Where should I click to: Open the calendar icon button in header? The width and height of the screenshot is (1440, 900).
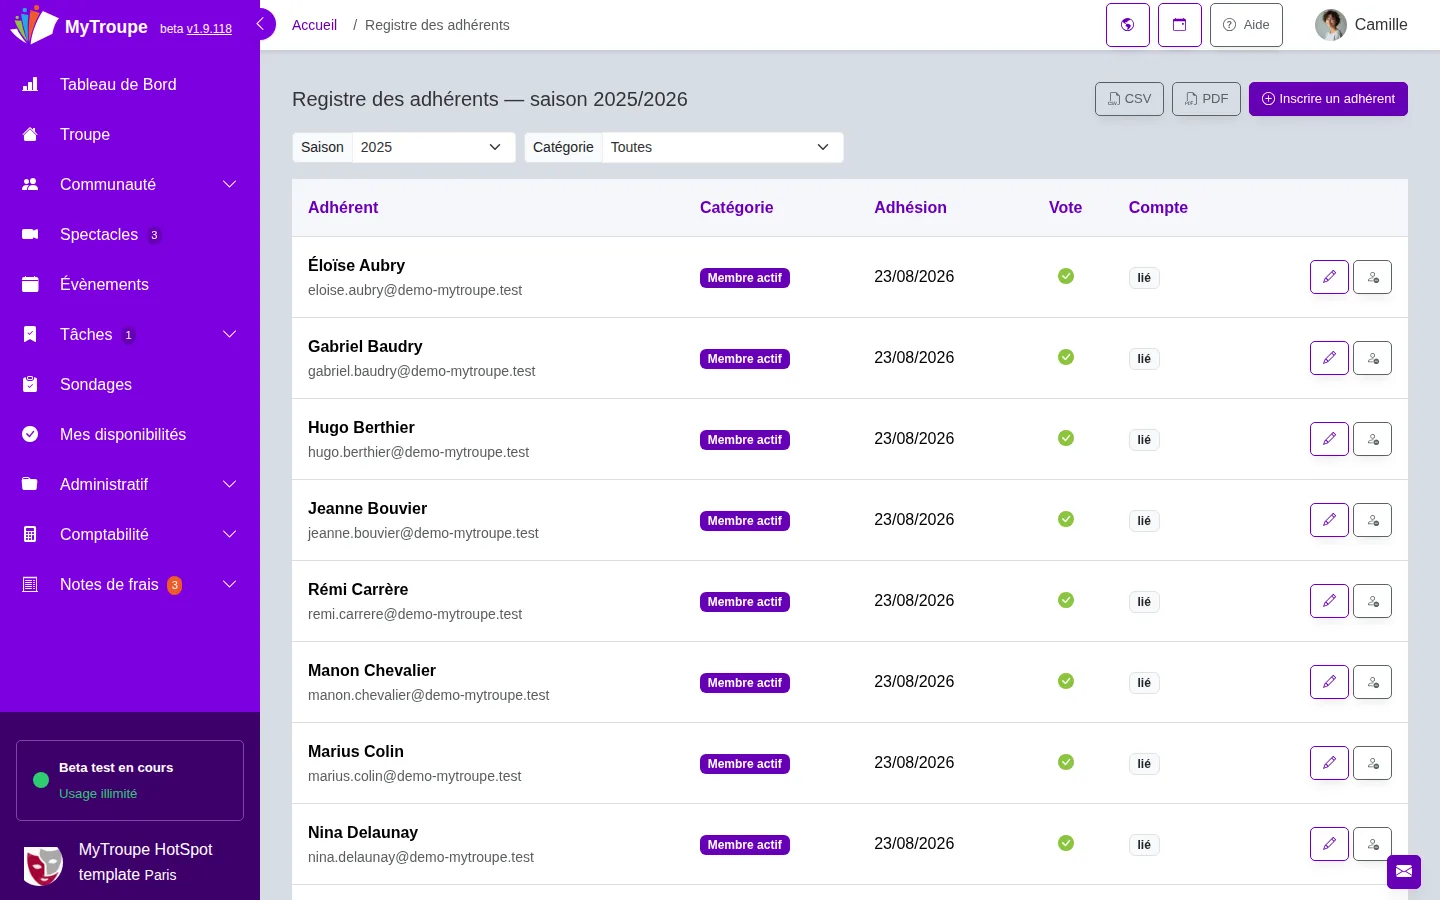(x=1180, y=25)
